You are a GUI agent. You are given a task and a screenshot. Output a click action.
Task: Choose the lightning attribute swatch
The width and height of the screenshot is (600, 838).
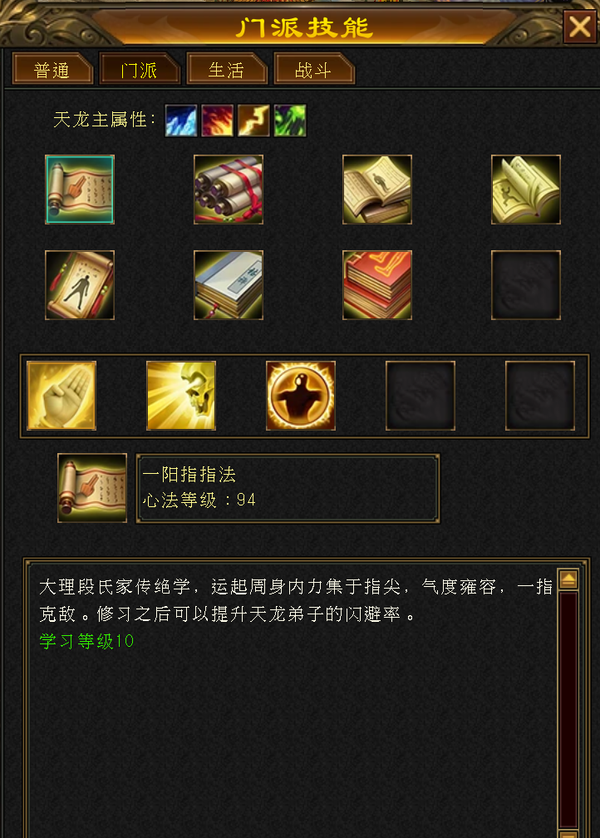point(253,120)
